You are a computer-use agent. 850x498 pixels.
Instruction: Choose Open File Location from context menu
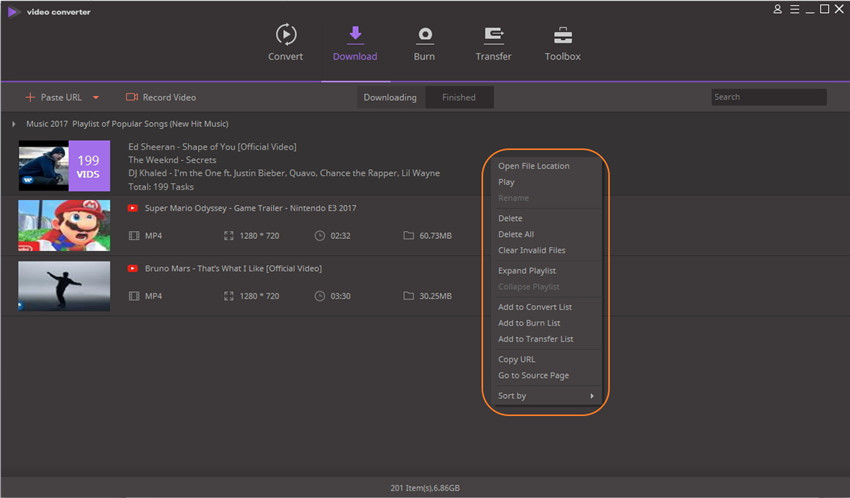[534, 166]
